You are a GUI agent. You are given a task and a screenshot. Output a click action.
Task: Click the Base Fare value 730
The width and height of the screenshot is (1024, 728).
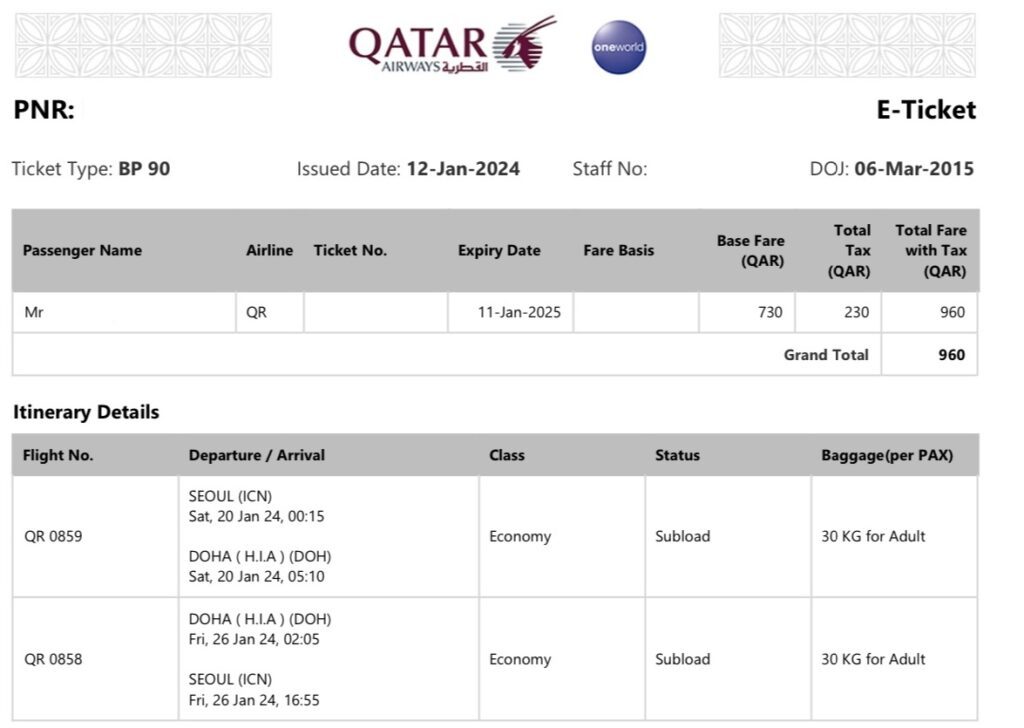[770, 312]
